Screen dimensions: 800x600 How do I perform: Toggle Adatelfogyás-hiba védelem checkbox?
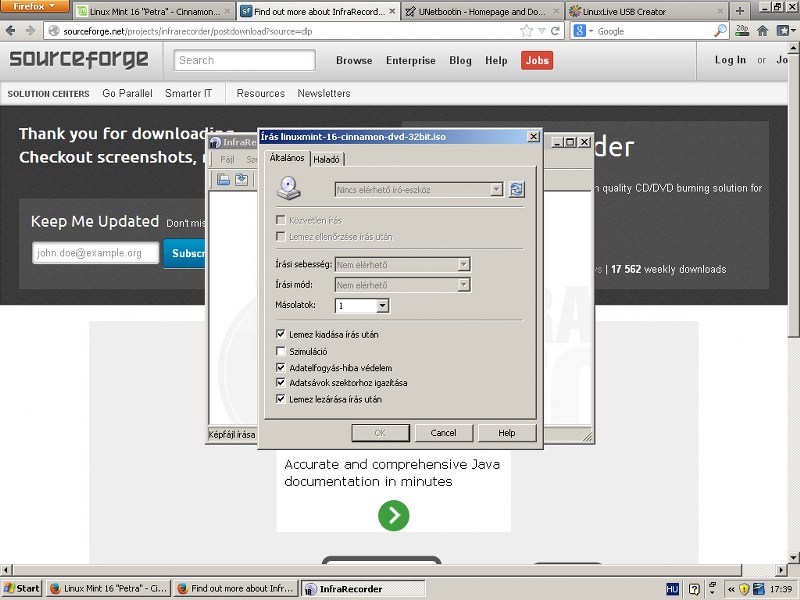[x=280, y=367]
